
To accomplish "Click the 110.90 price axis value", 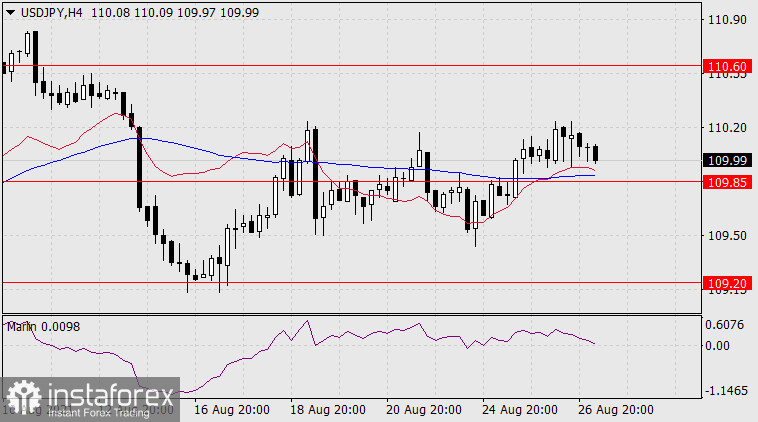I will (727, 20).
